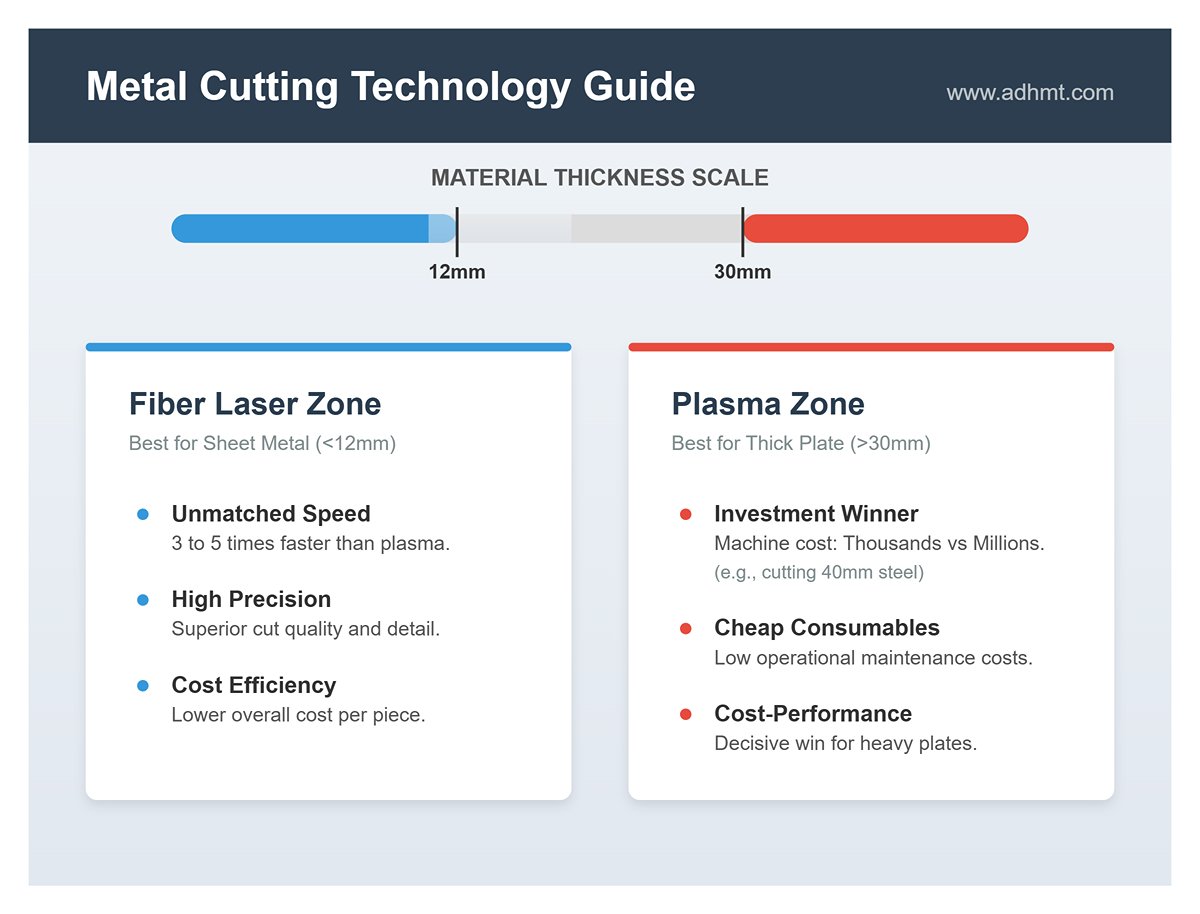Click the red section of the thickness scale
This screenshot has width=1200, height=914.
point(885,228)
